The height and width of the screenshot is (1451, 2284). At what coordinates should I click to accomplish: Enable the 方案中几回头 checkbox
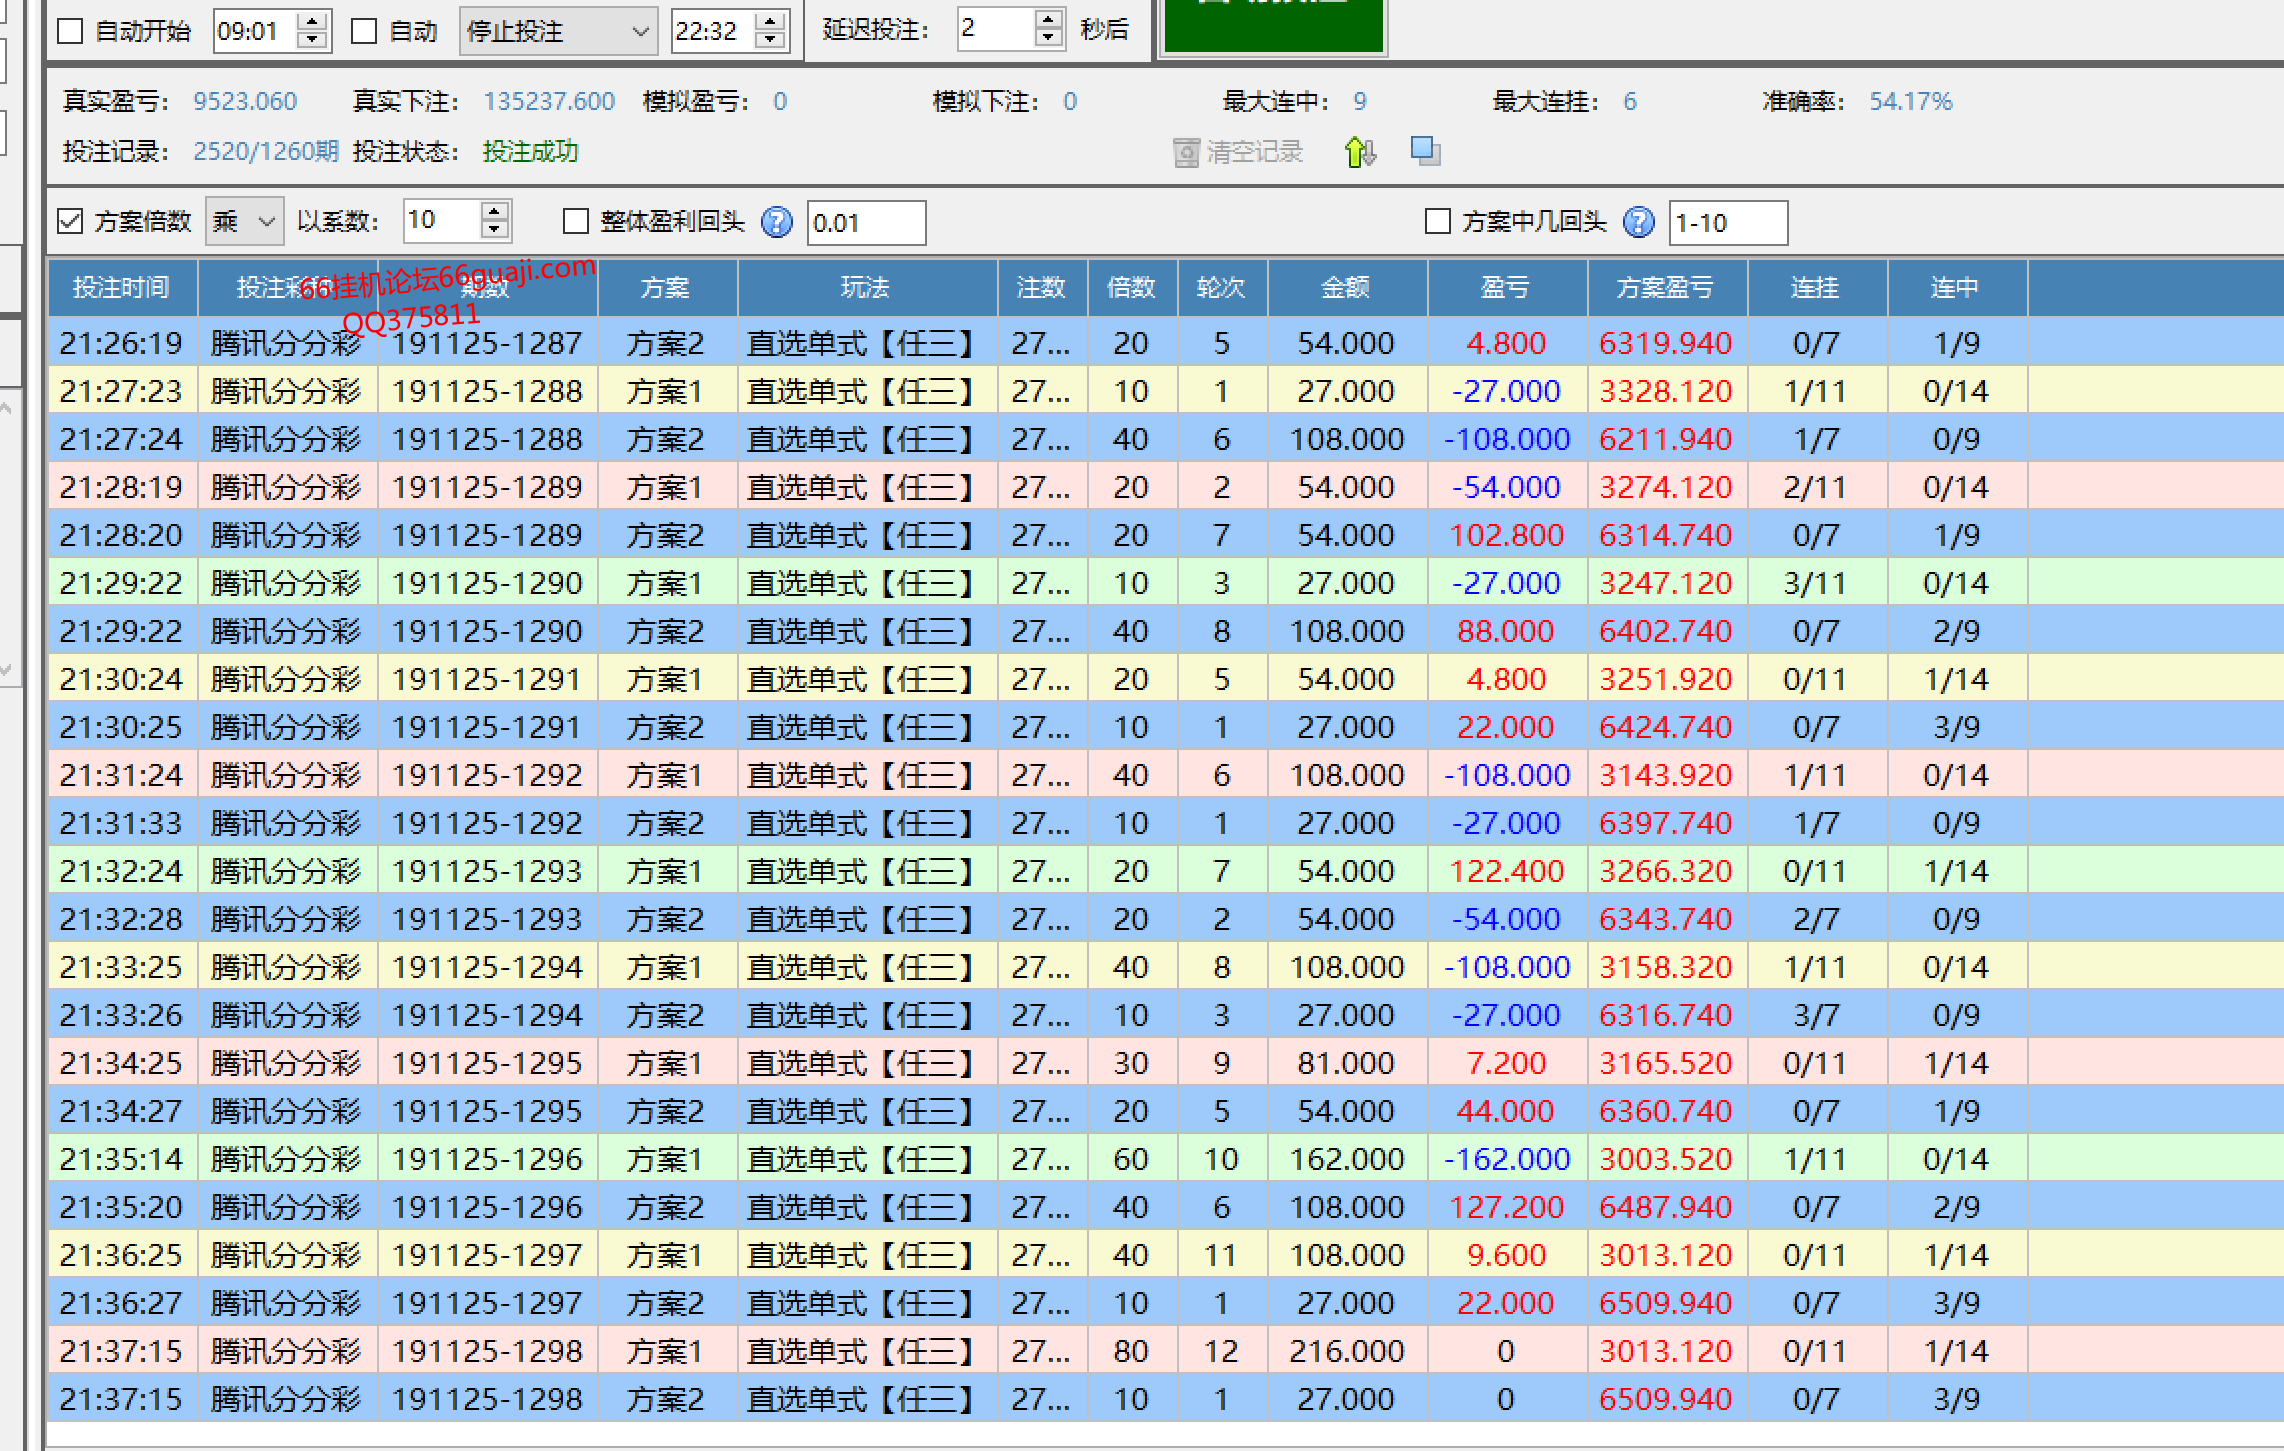tap(1437, 221)
